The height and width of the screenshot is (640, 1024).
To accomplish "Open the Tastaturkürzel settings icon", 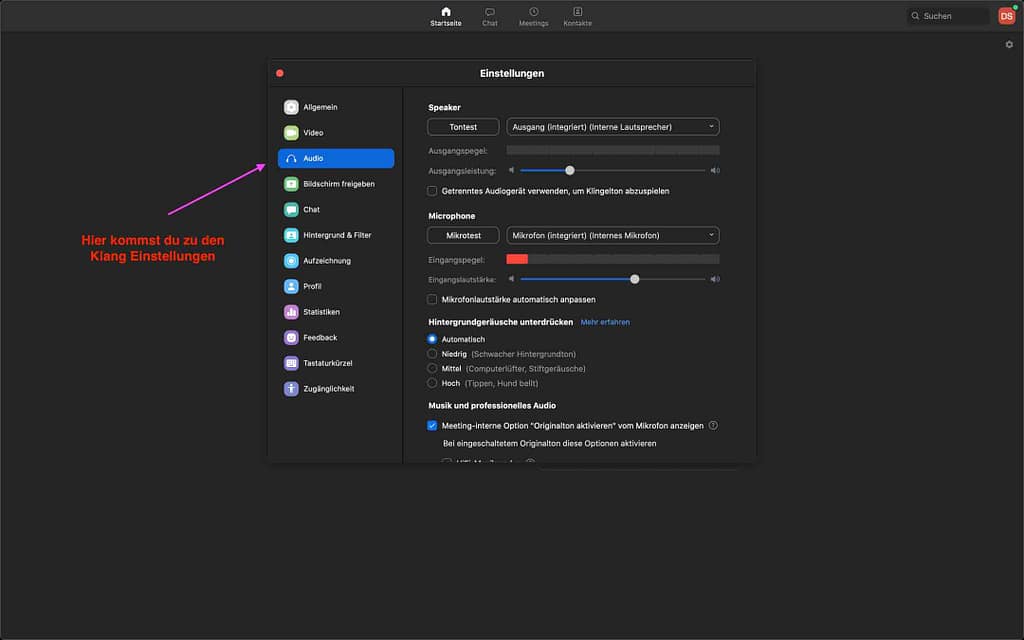I will pyautogui.click(x=291, y=363).
